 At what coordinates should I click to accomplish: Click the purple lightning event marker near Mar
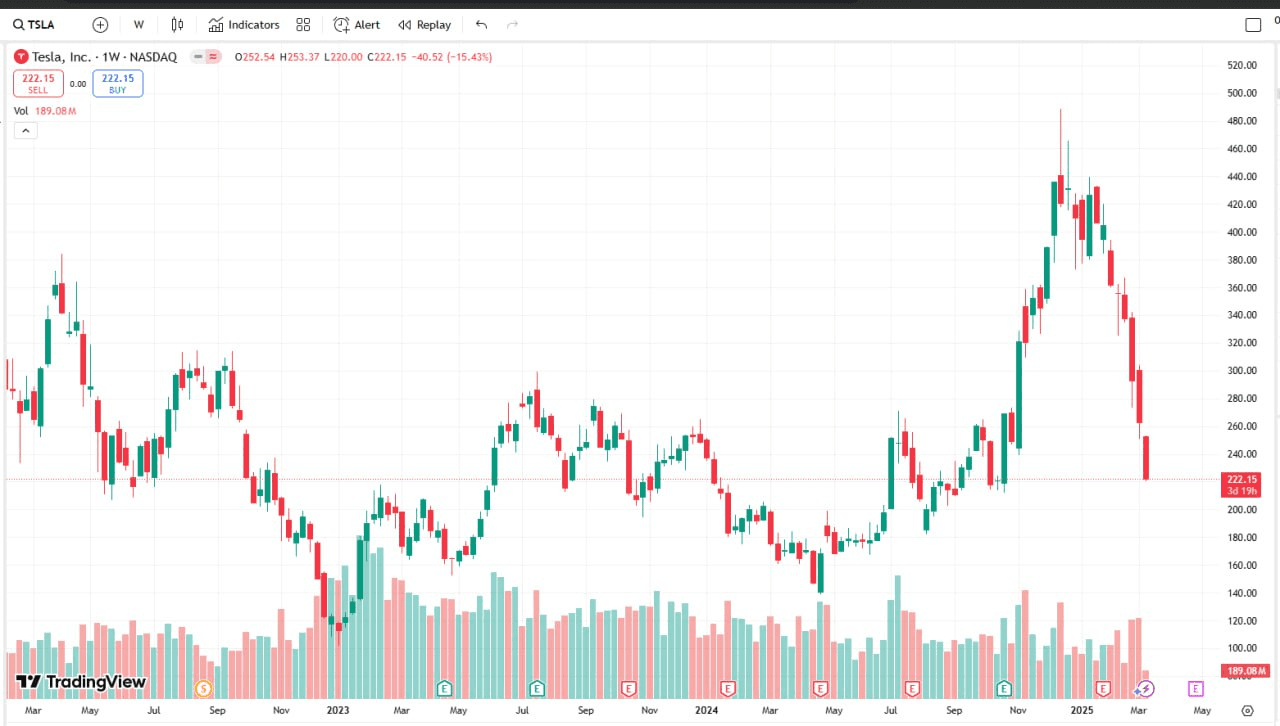(1147, 688)
